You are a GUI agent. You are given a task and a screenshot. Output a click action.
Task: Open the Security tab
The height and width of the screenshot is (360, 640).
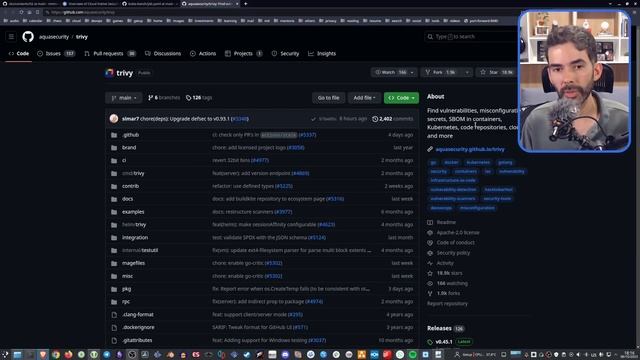[285, 53]
